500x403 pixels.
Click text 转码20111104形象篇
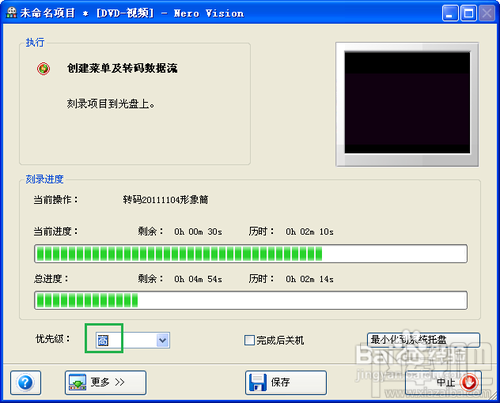[166, 200]
